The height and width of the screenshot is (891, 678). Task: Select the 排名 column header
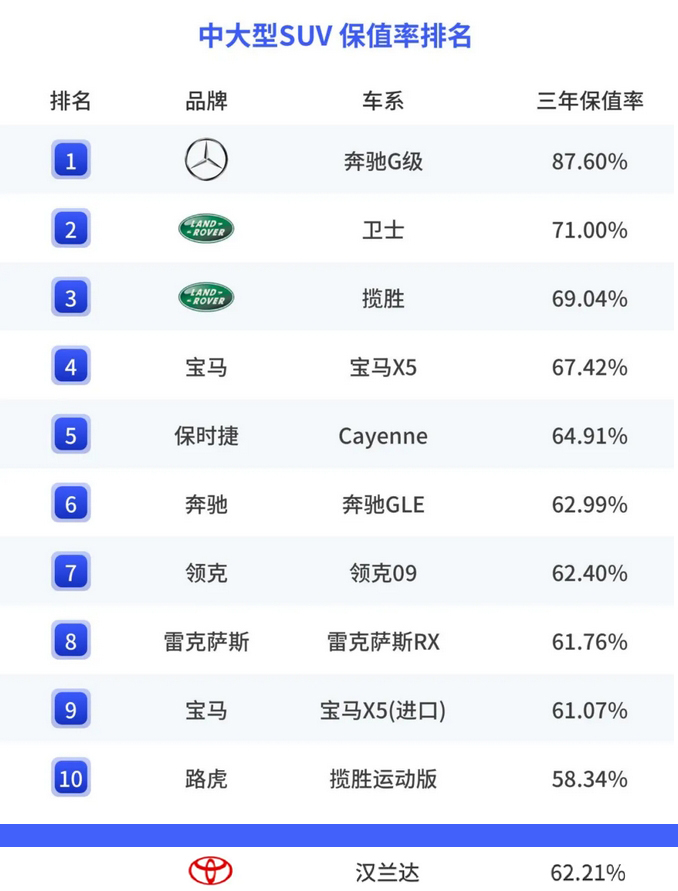(x=70, y=101)
